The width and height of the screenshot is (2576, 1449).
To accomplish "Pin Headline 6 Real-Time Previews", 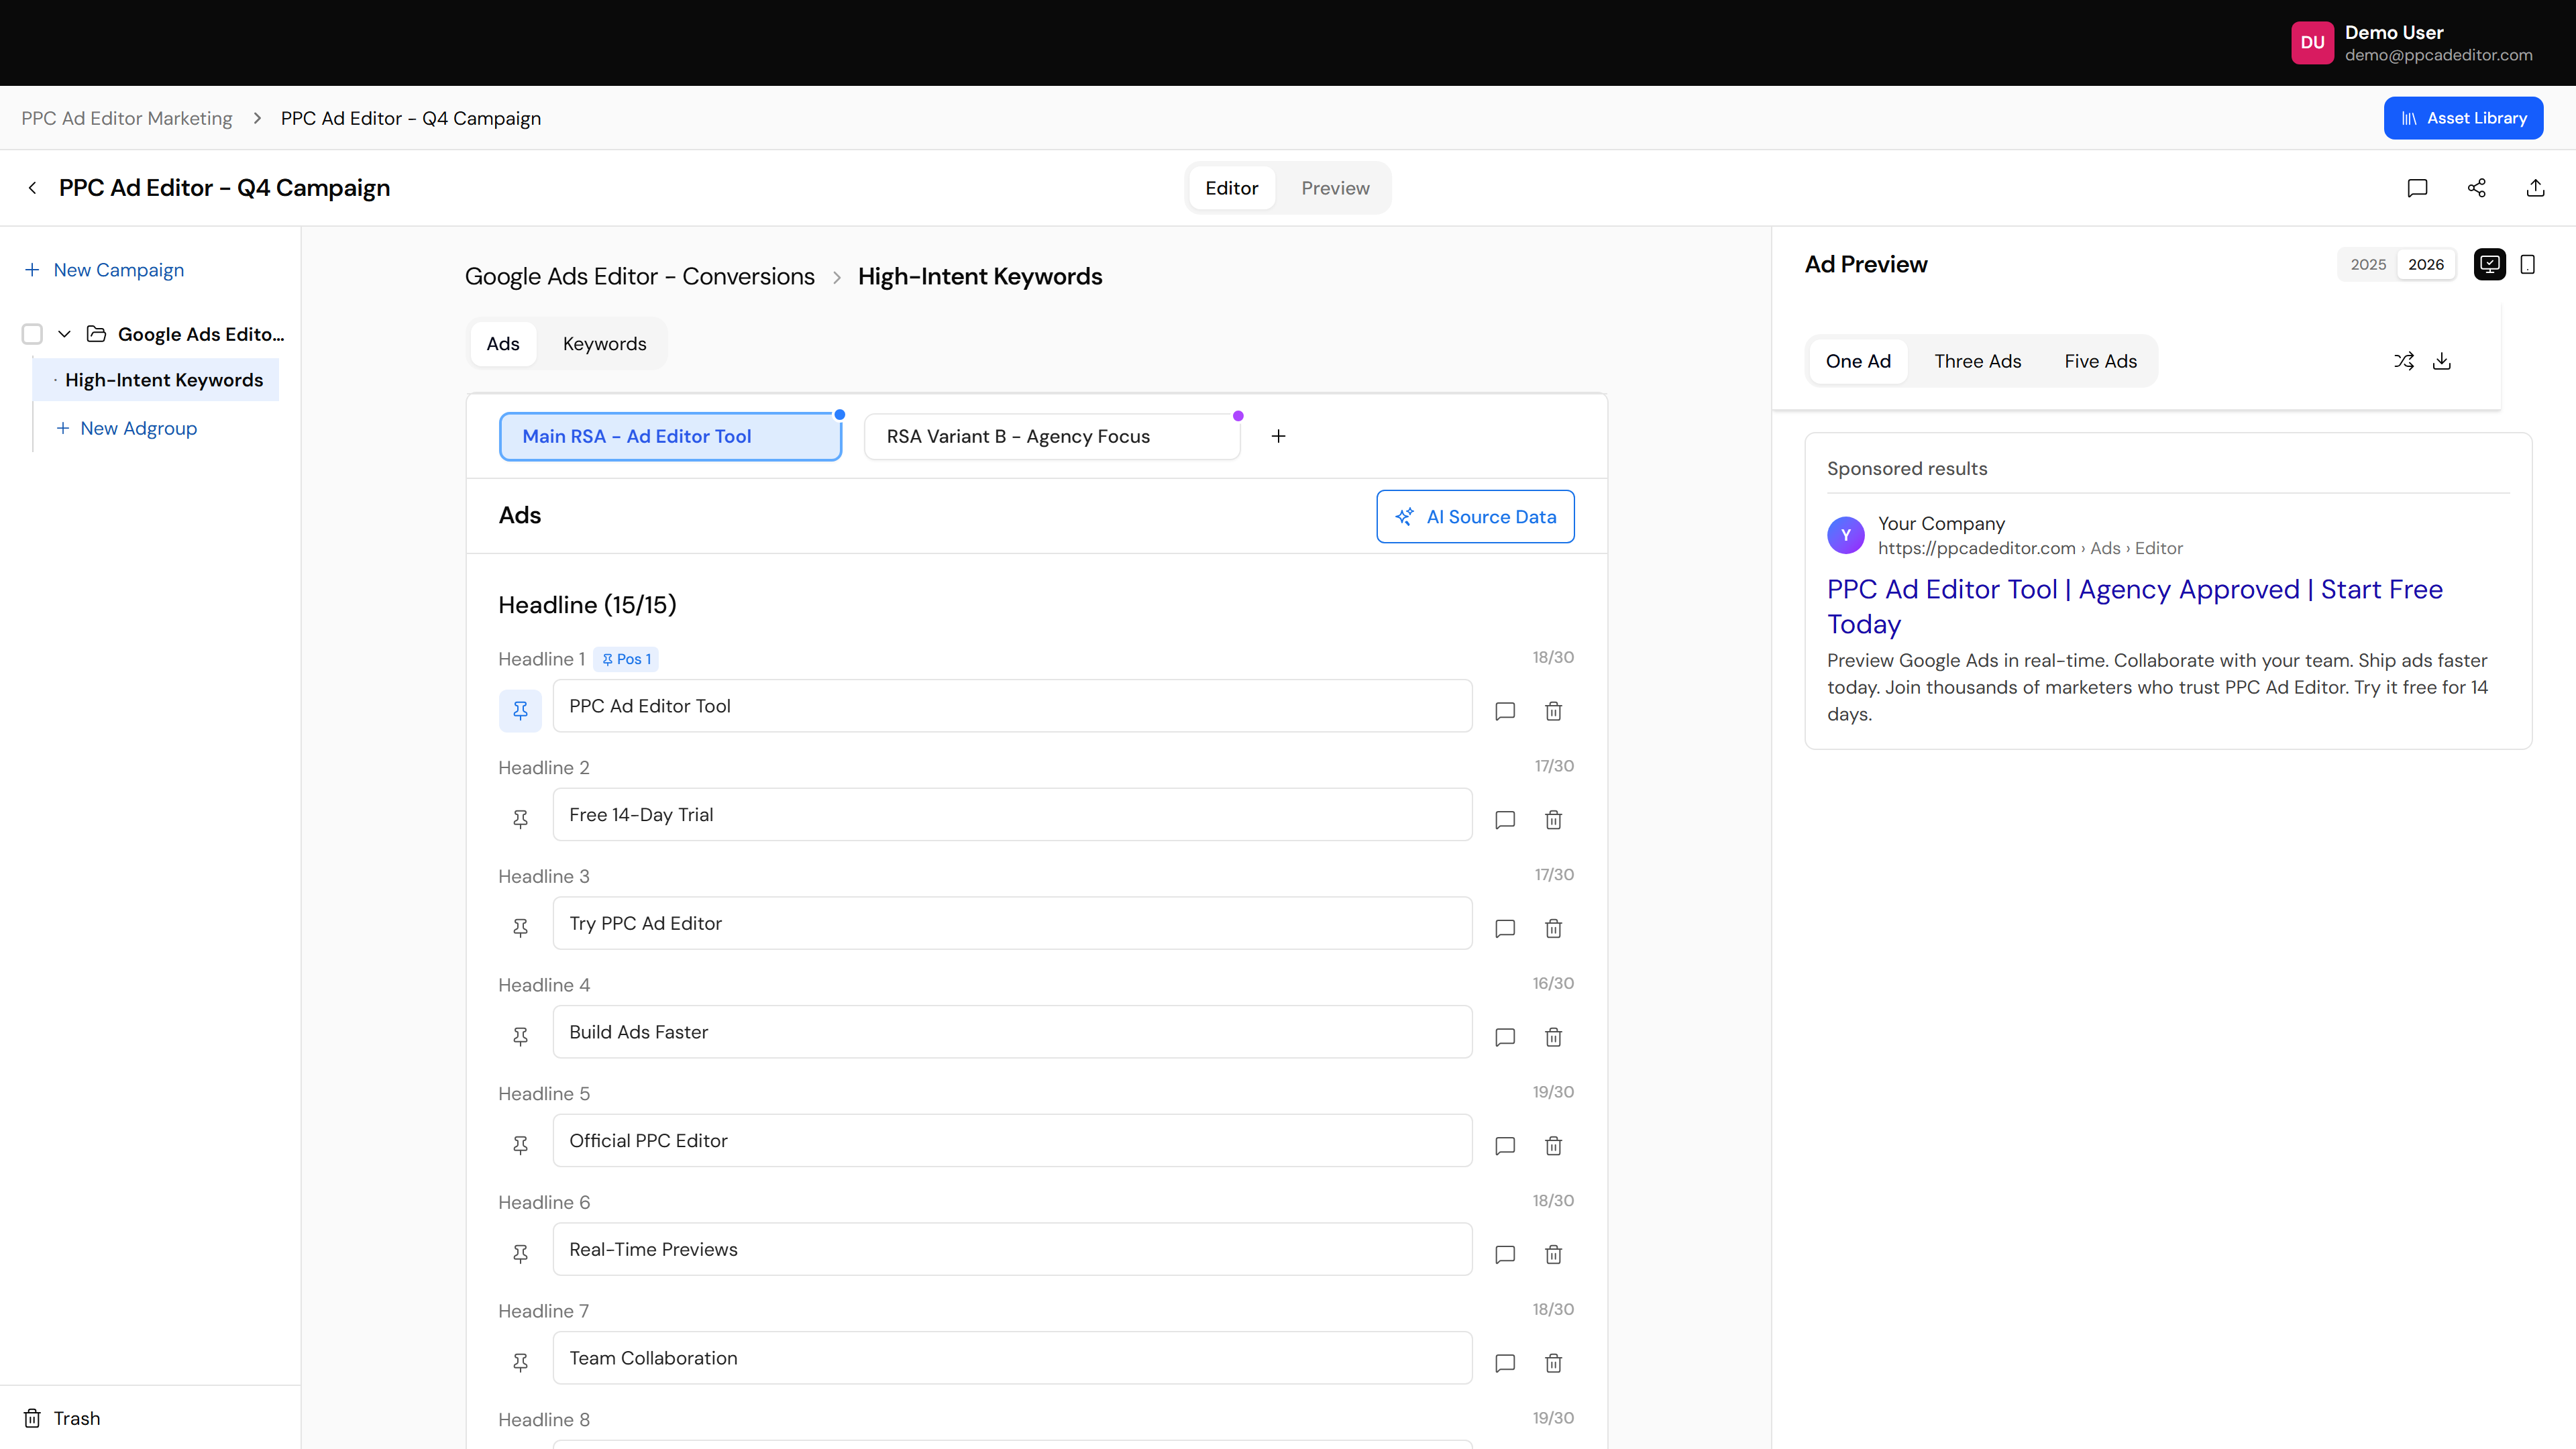I will click(520, 1254).
